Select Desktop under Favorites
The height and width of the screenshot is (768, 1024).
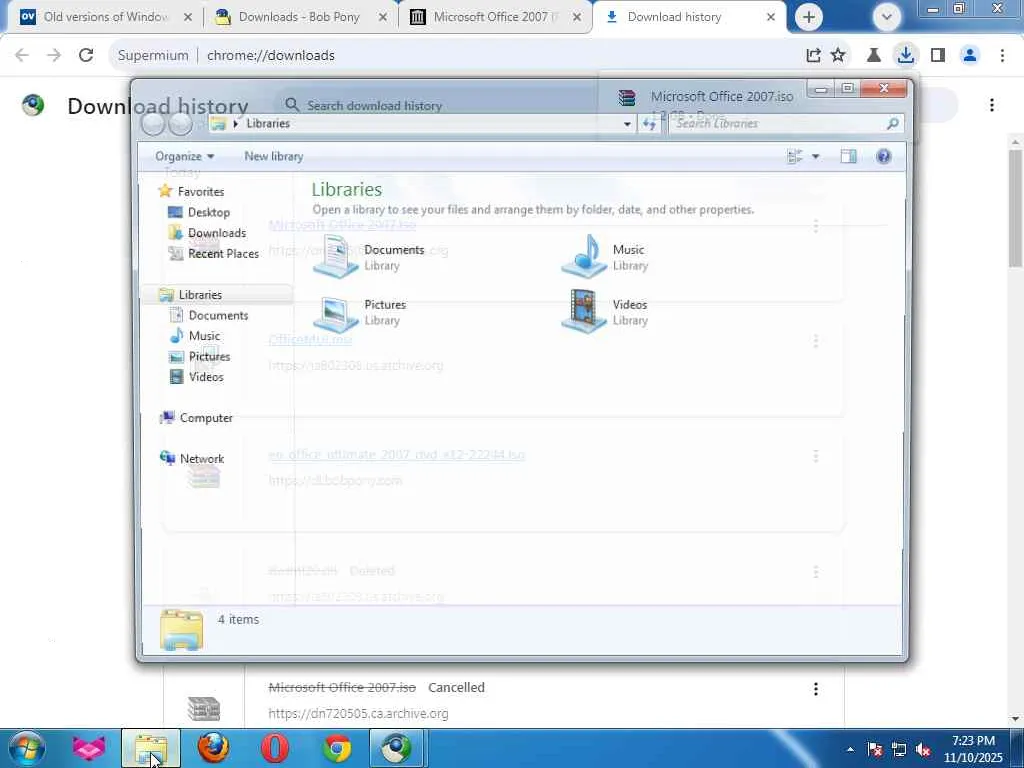click(x=208, y=212)
